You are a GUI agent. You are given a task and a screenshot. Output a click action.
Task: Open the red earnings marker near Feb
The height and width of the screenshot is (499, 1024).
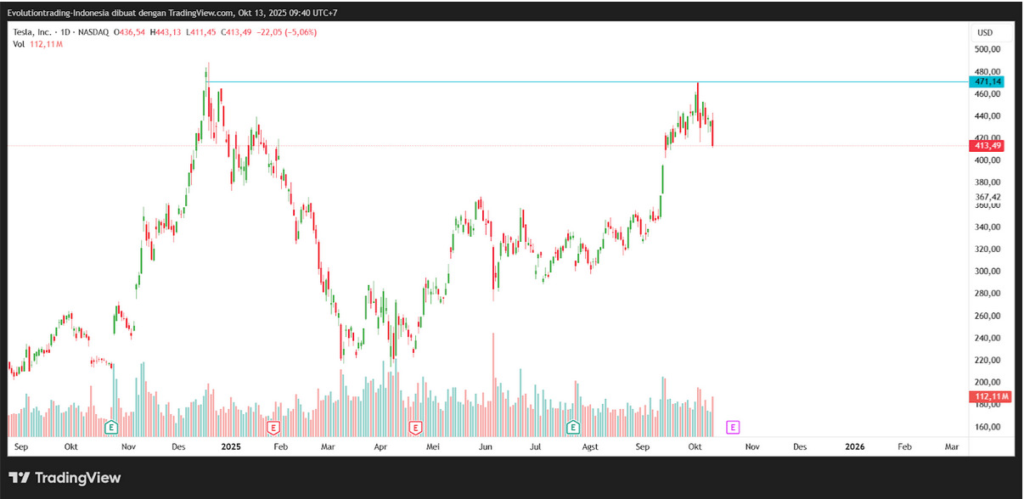272,427
